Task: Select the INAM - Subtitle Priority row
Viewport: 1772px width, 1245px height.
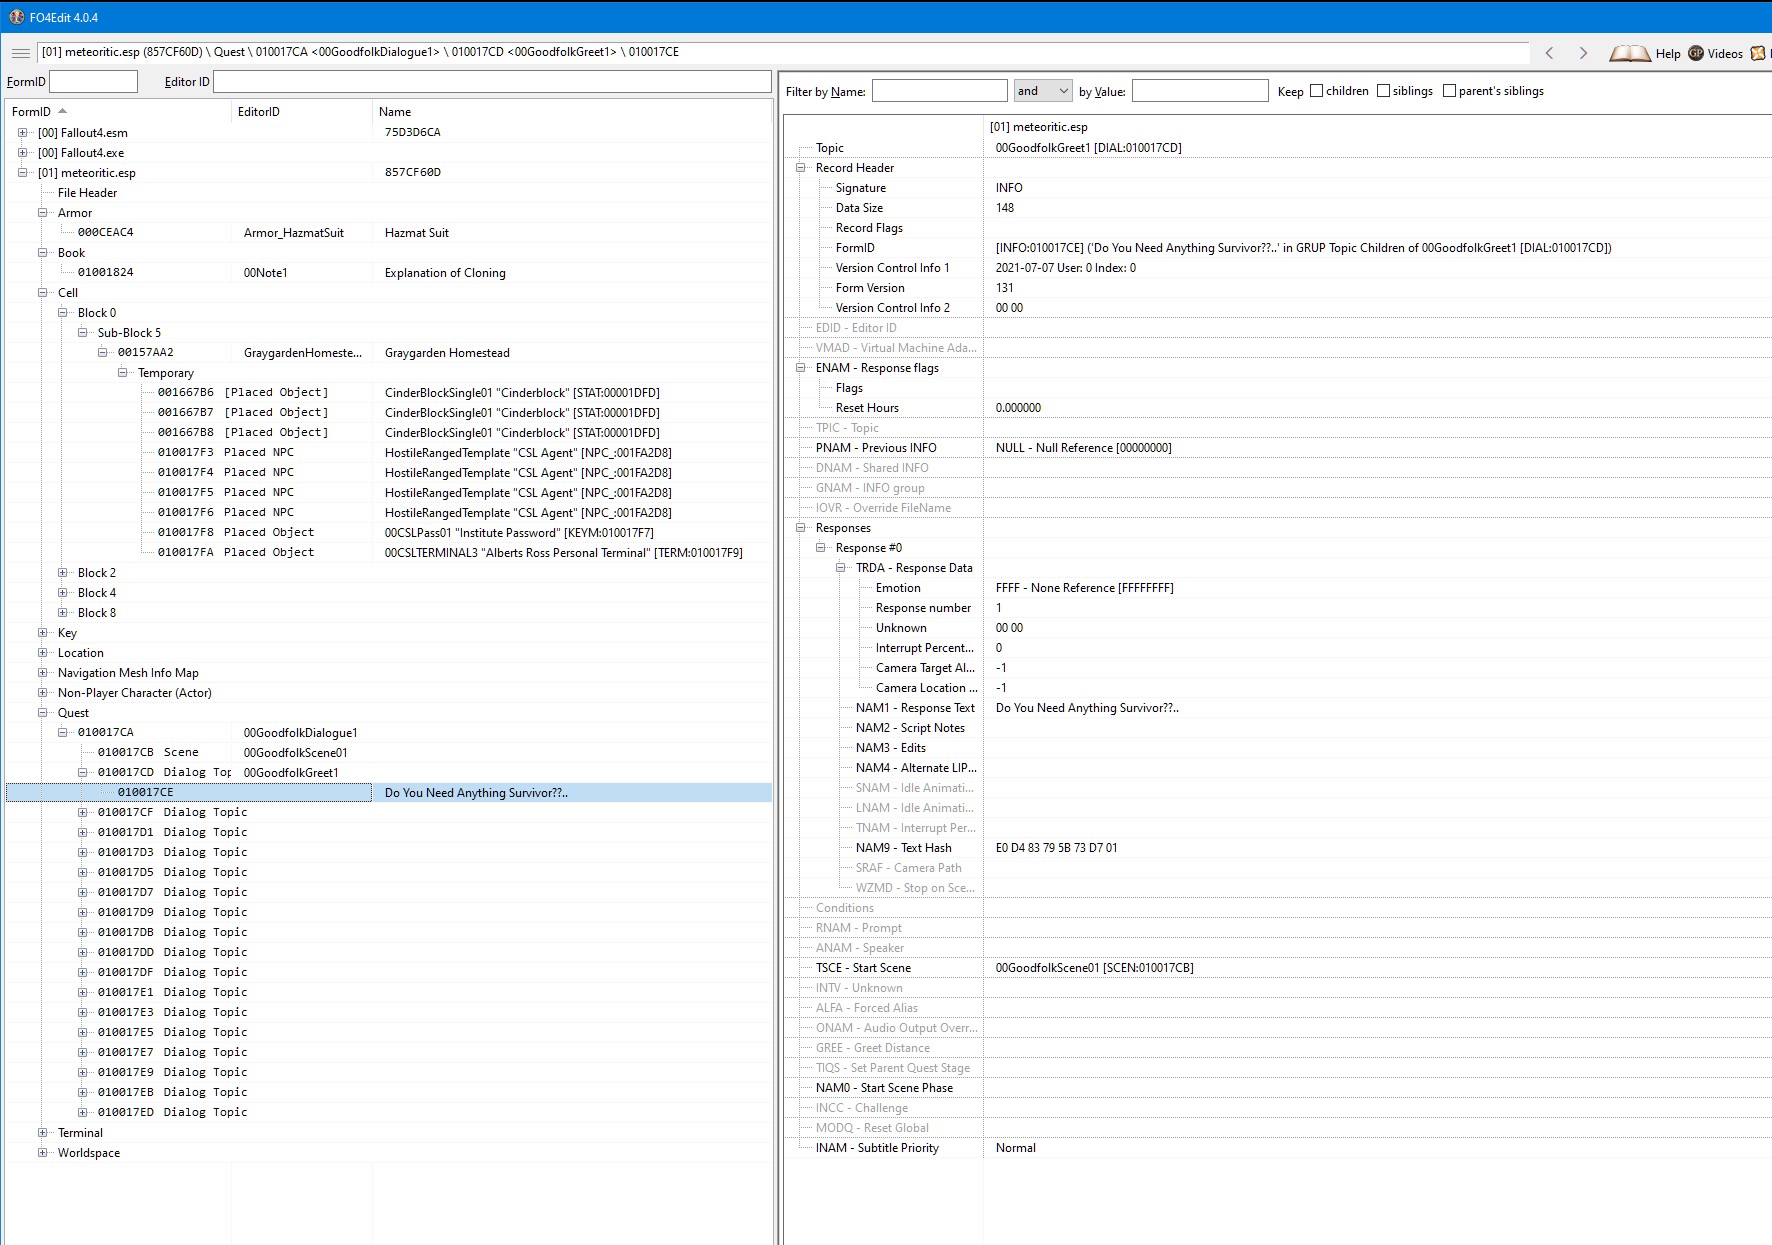Action: click(x=1278, y=1147)
